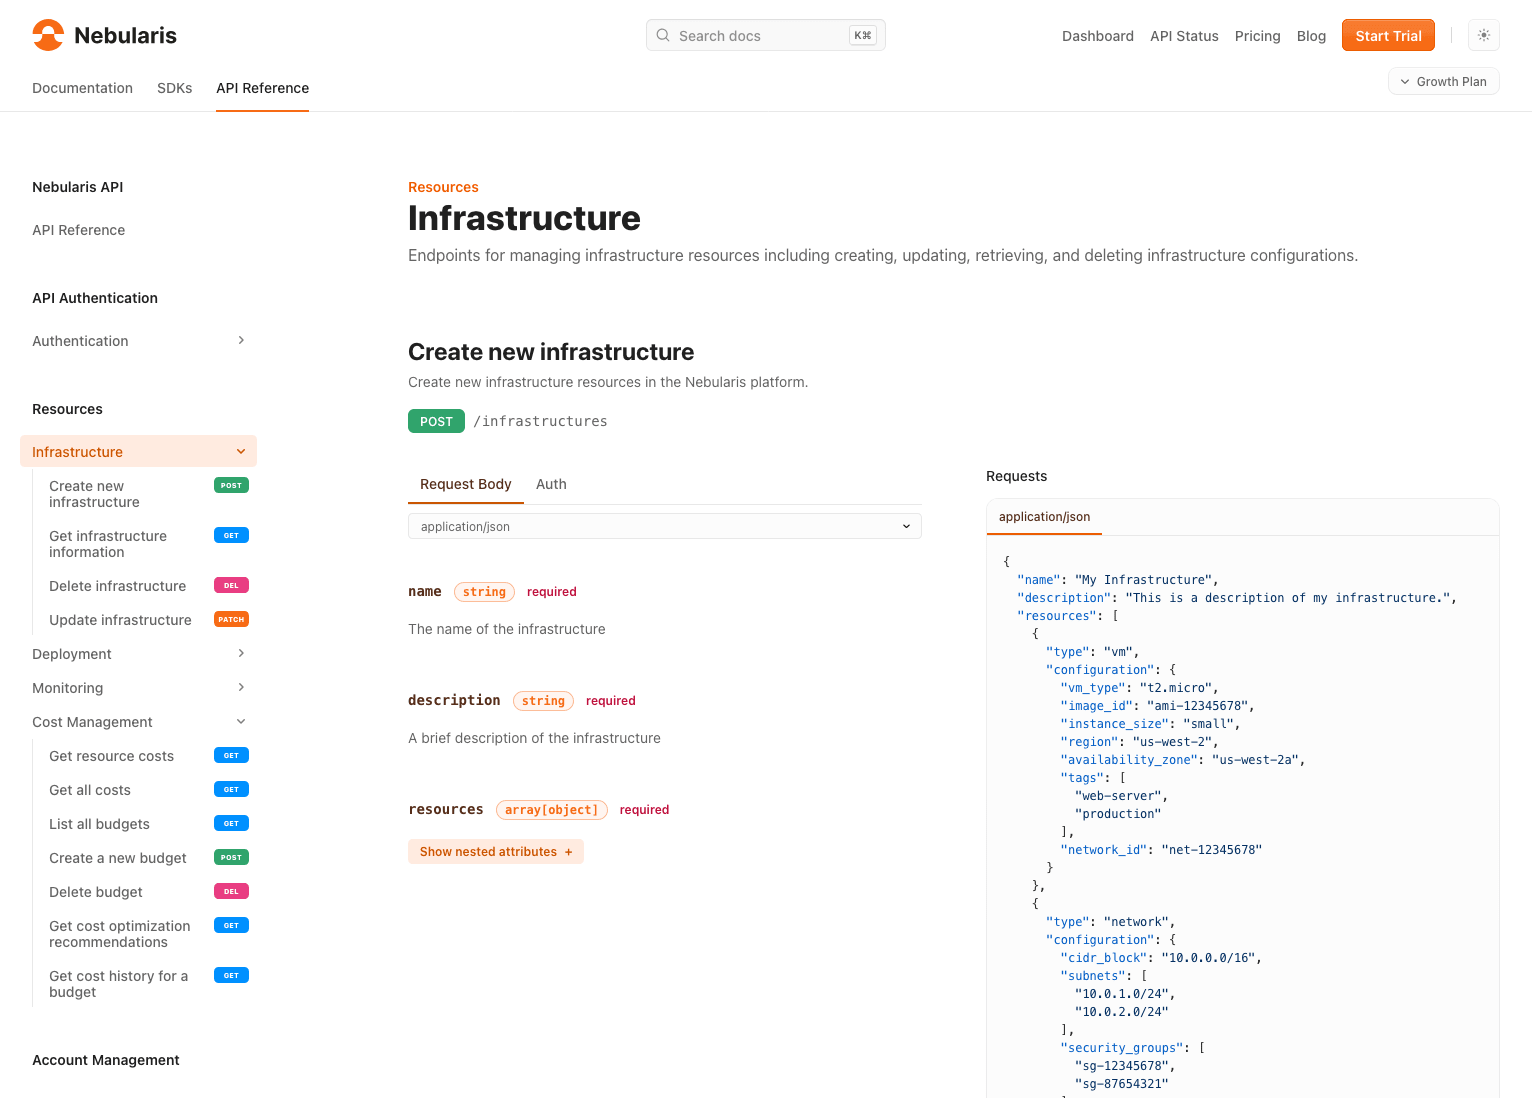Expand the Deployment sidebar section
Screen dimensions: 1532x1098
[241, 653]
